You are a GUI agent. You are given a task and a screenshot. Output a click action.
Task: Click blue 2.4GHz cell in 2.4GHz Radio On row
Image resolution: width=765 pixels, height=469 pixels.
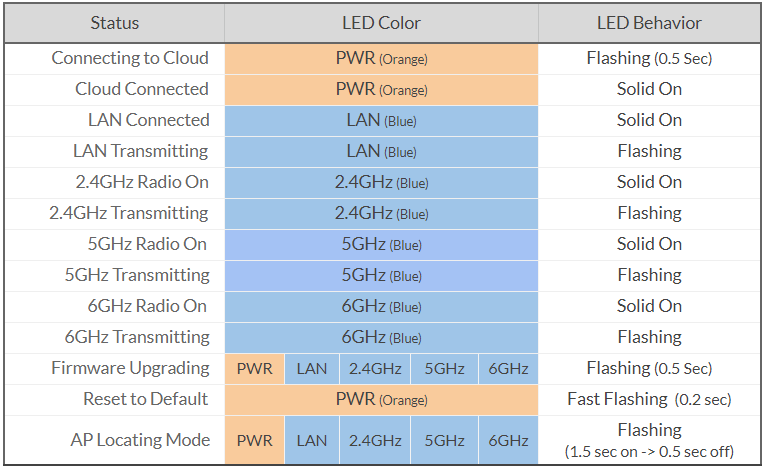click(x=381, y=182)
